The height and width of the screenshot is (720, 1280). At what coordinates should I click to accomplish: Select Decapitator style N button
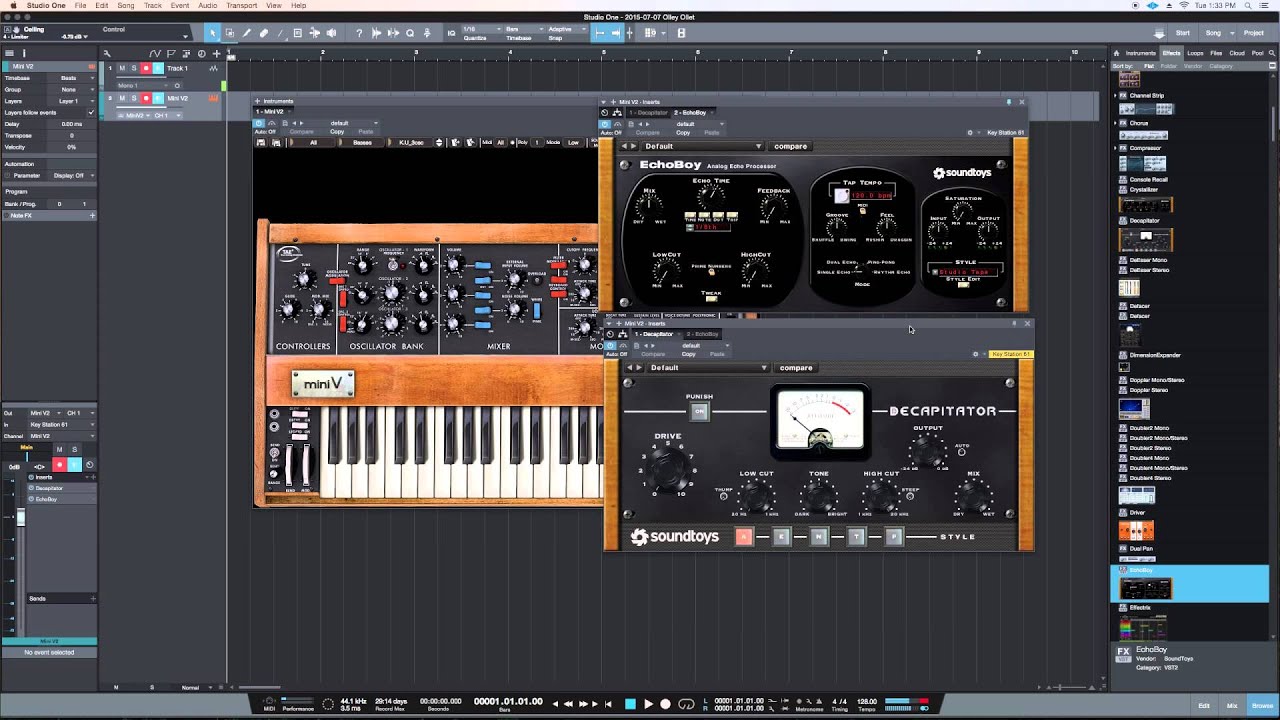(818, 537)
